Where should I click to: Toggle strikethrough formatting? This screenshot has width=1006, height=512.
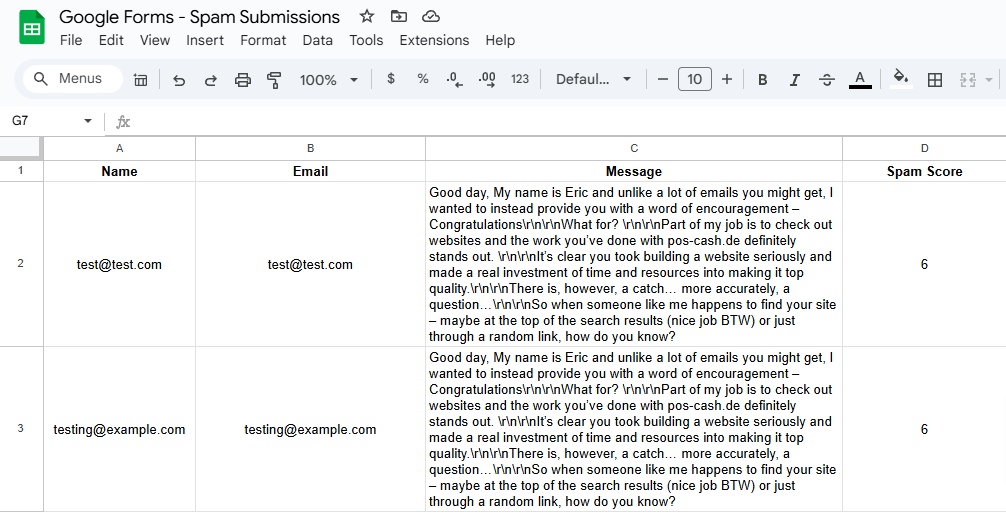click(x=826, y=80)
